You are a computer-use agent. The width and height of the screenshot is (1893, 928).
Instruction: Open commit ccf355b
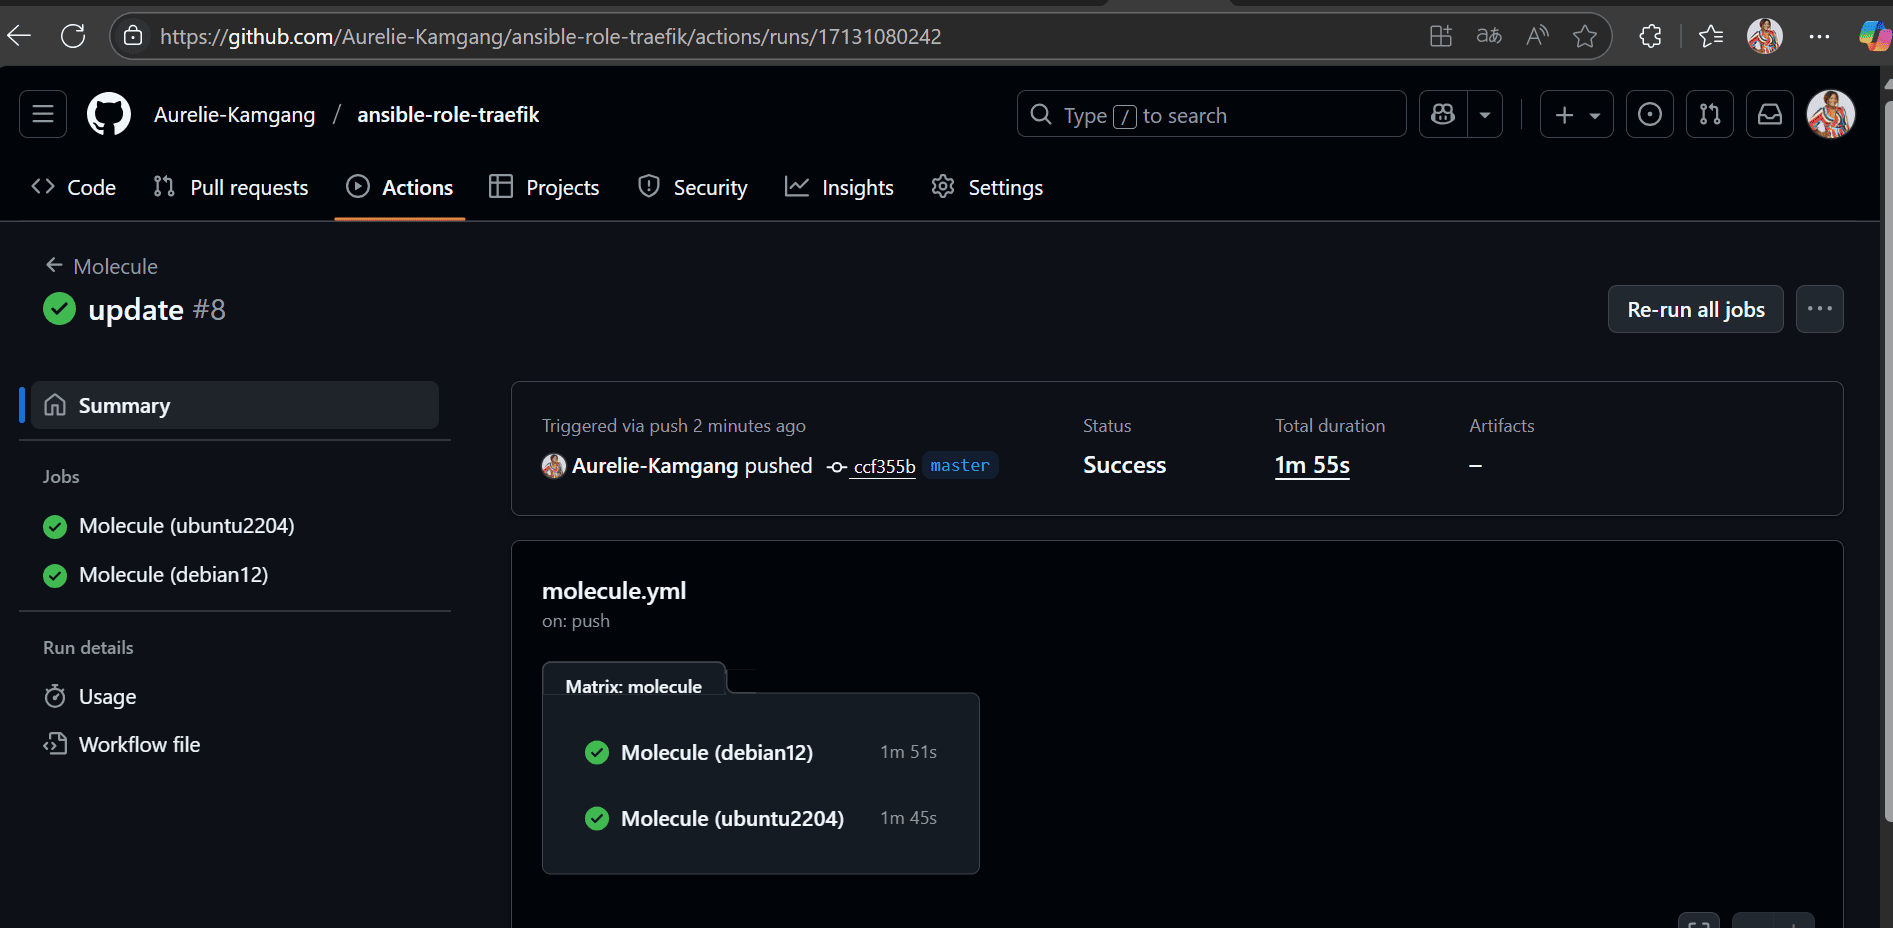coord(883,467)
